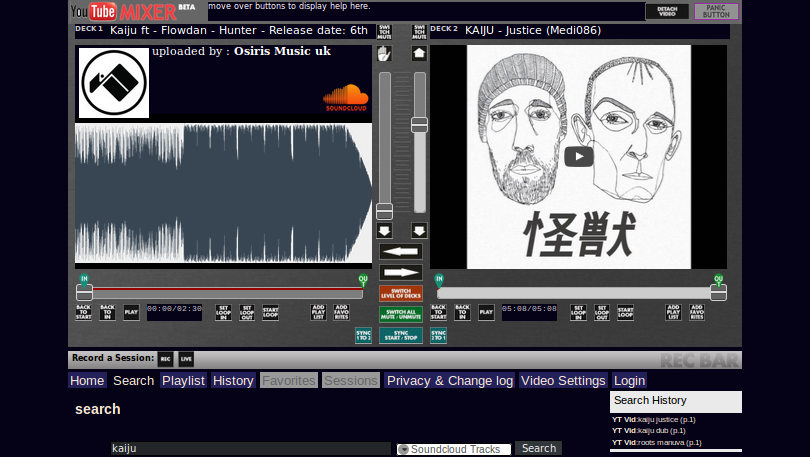Click Deck 1 volume fader handle
Viewport: 810px width, 457px height.
(384, 211)
